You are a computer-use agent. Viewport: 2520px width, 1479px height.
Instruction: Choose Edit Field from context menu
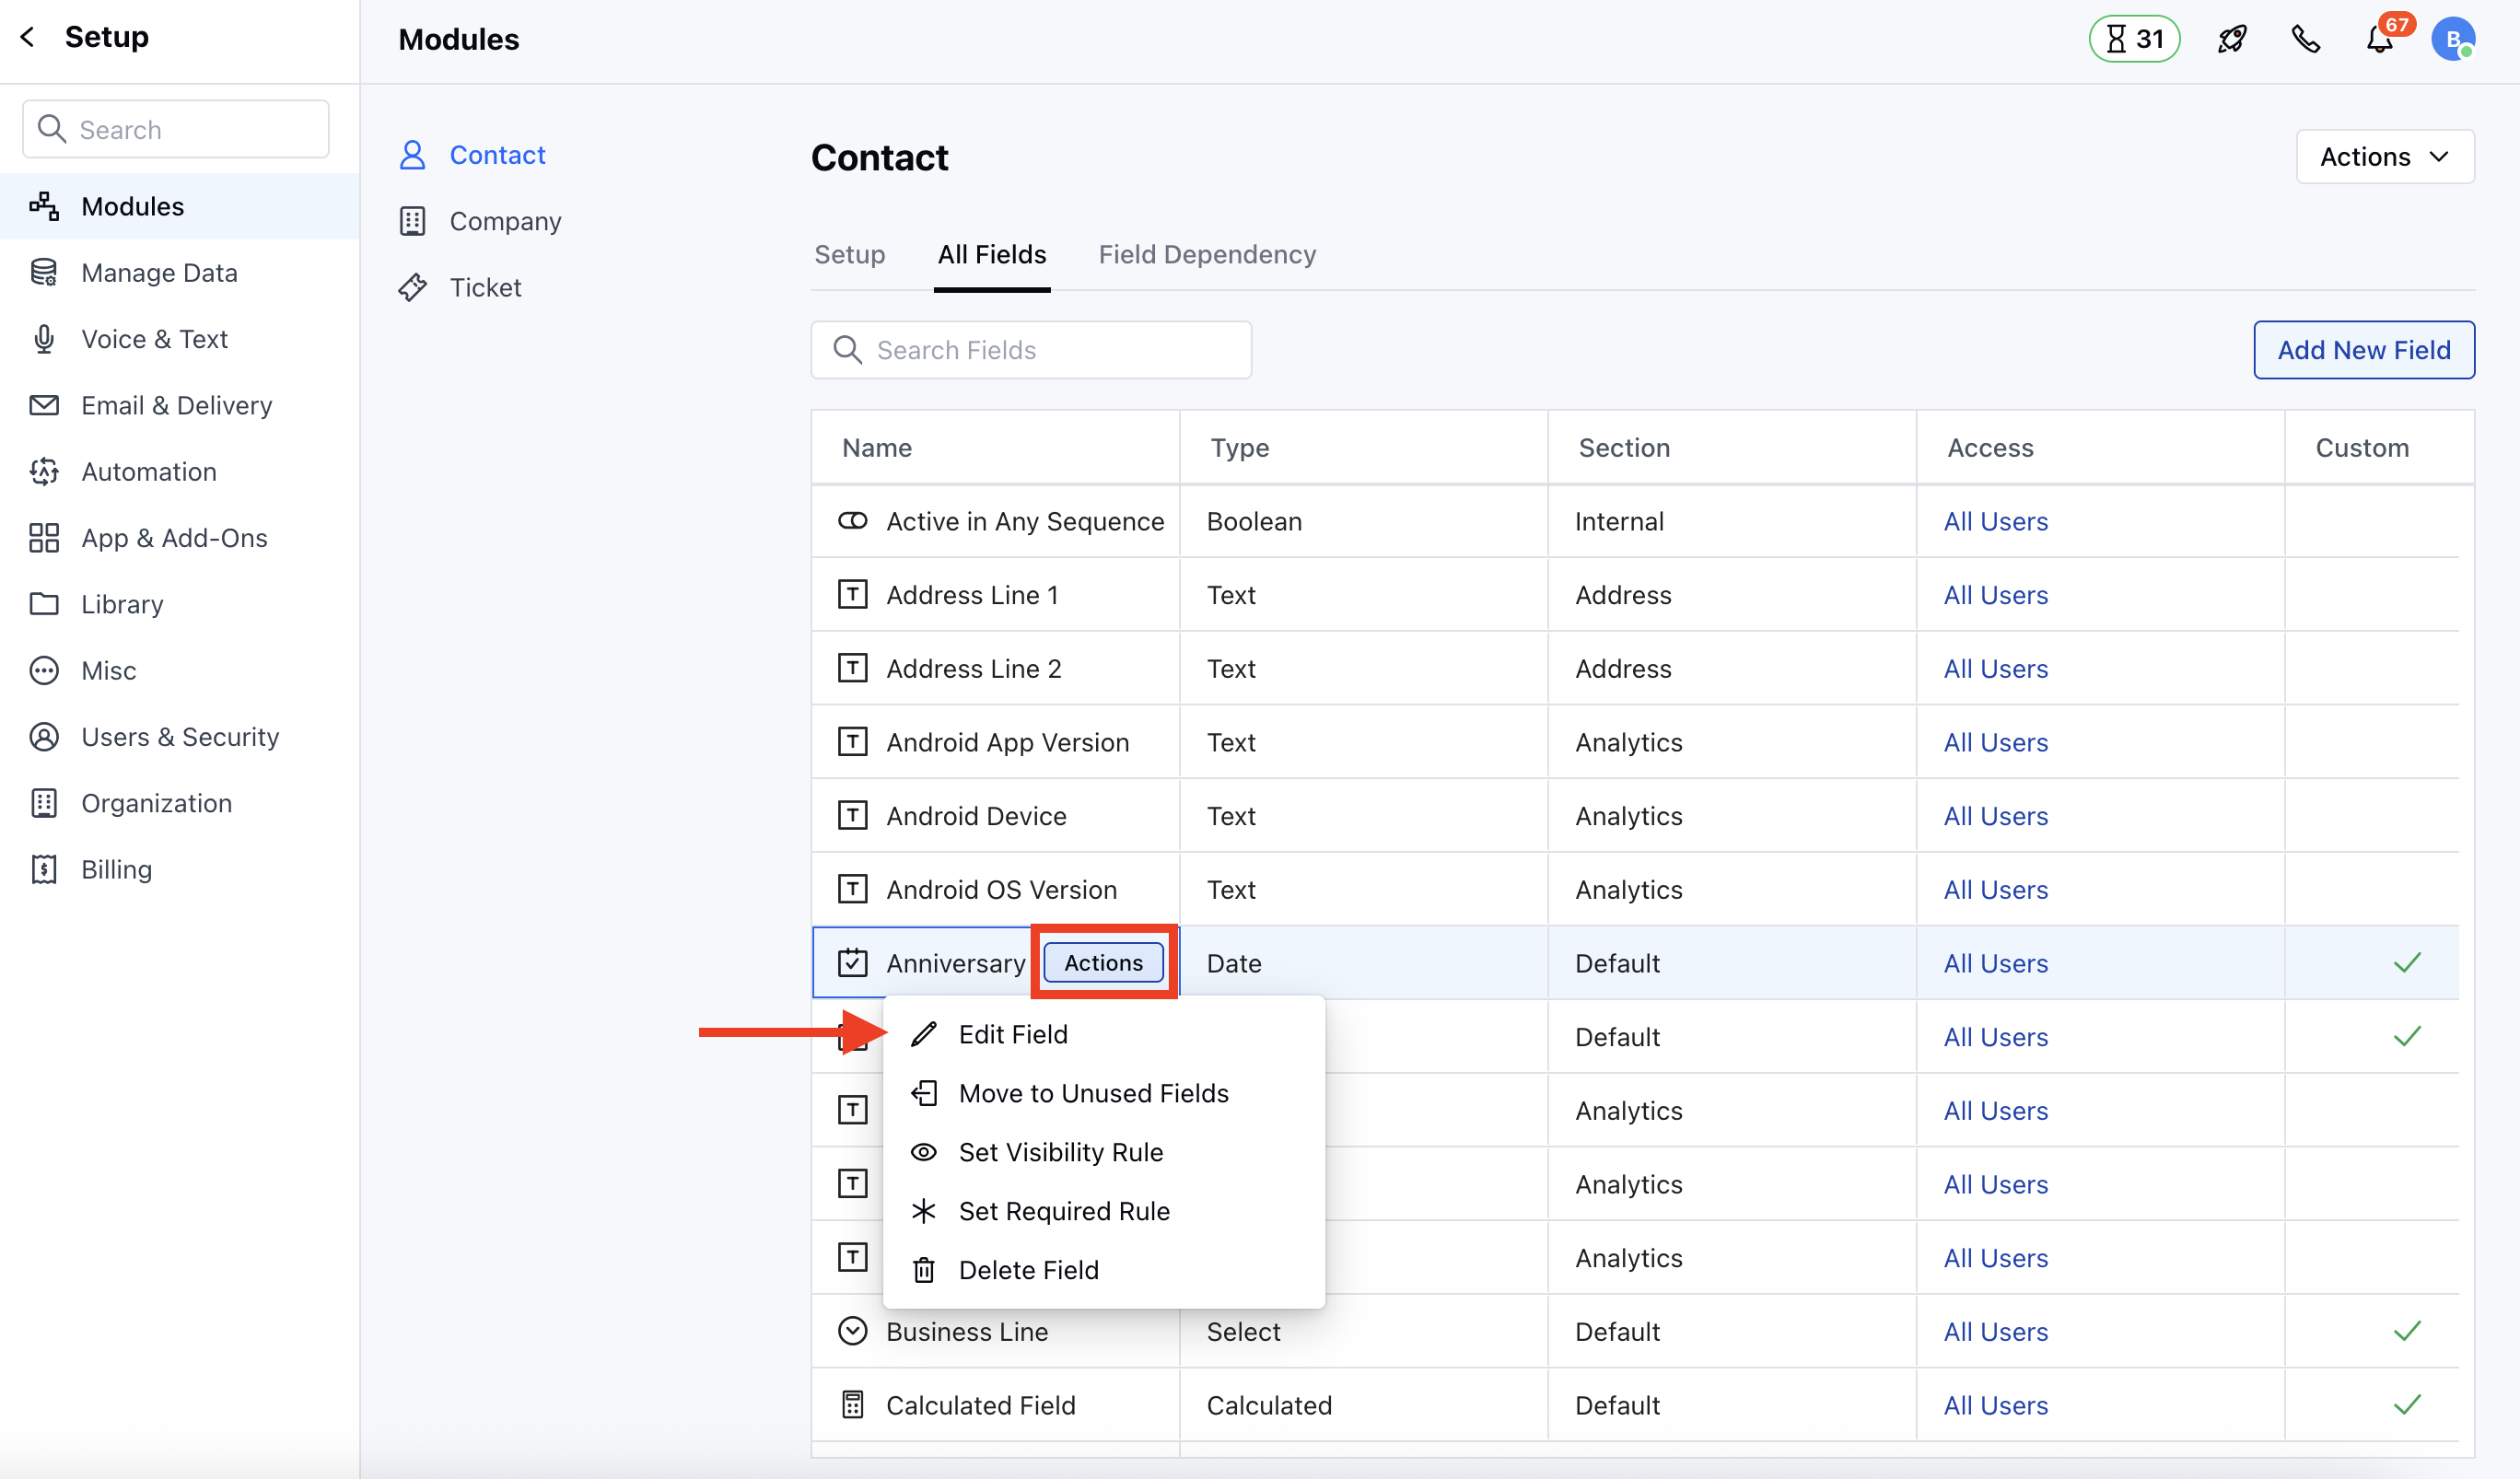(x=1012, y=1034)
